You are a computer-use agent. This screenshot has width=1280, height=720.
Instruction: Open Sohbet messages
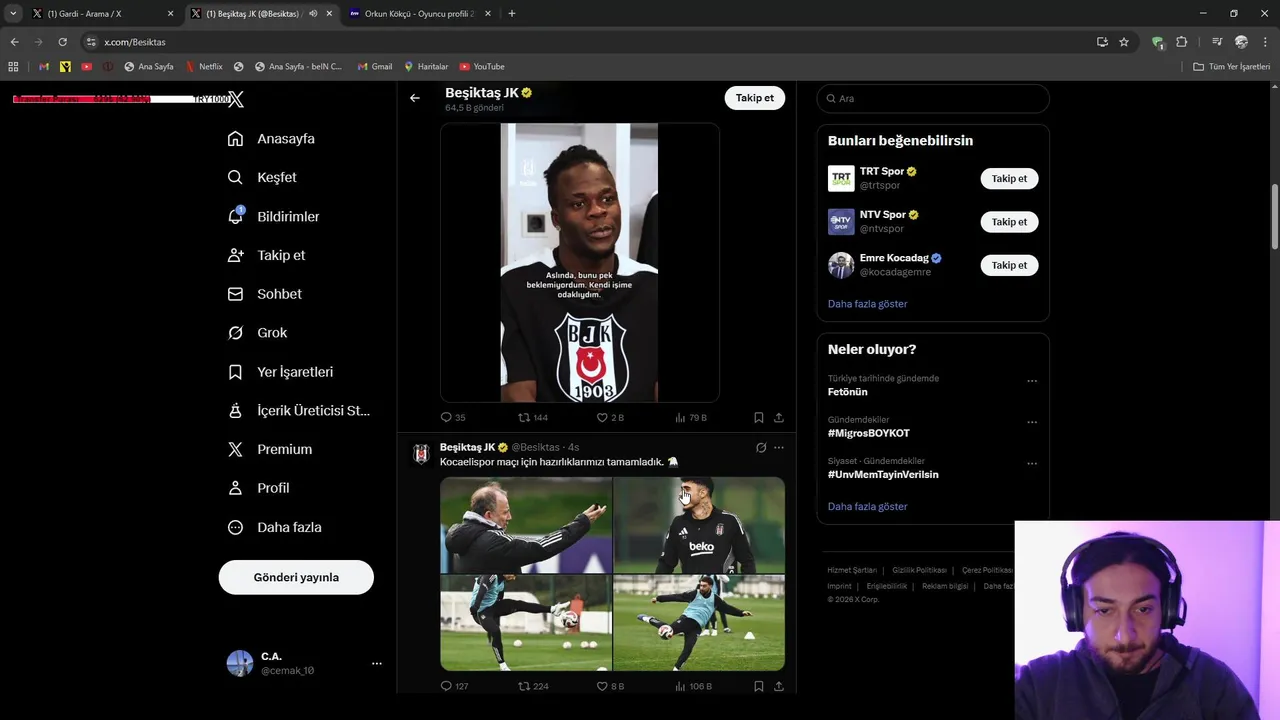click(265, 294)
